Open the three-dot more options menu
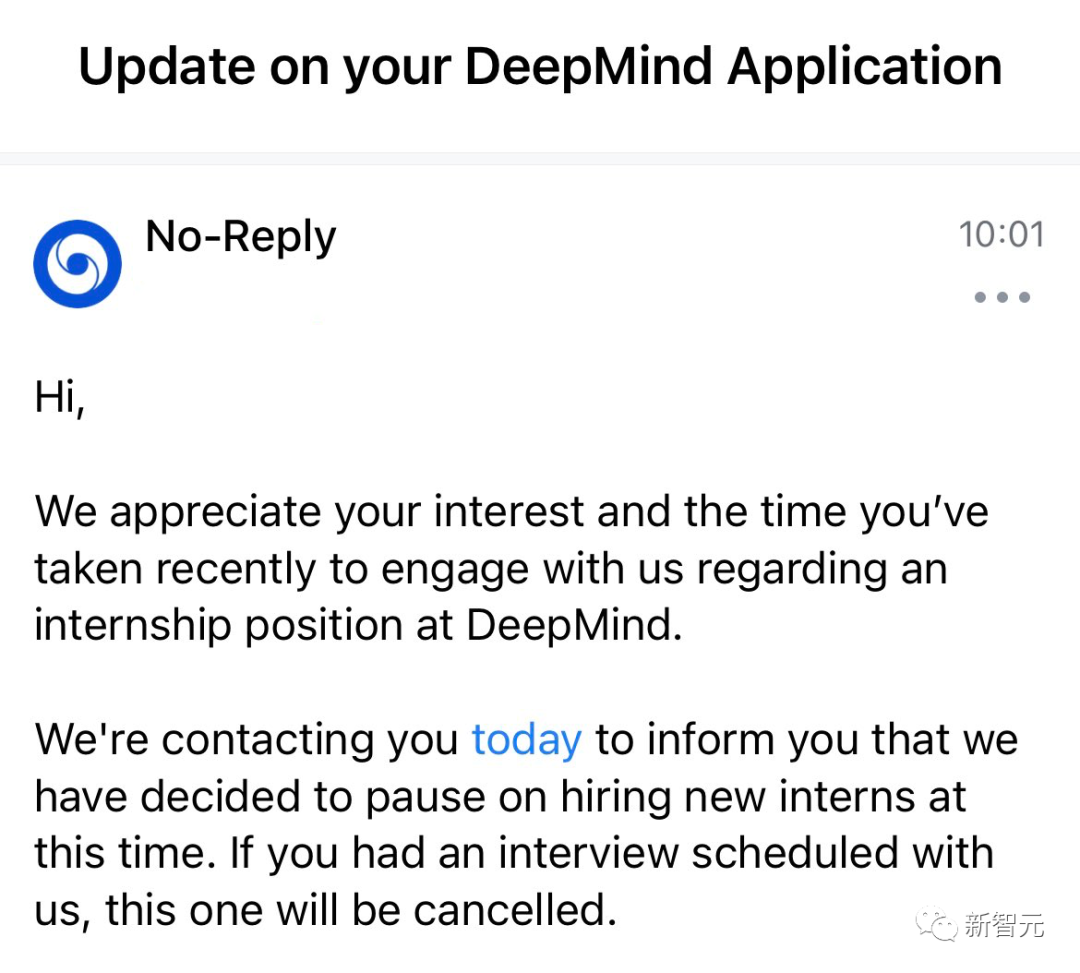 (x=1001, y=297)
